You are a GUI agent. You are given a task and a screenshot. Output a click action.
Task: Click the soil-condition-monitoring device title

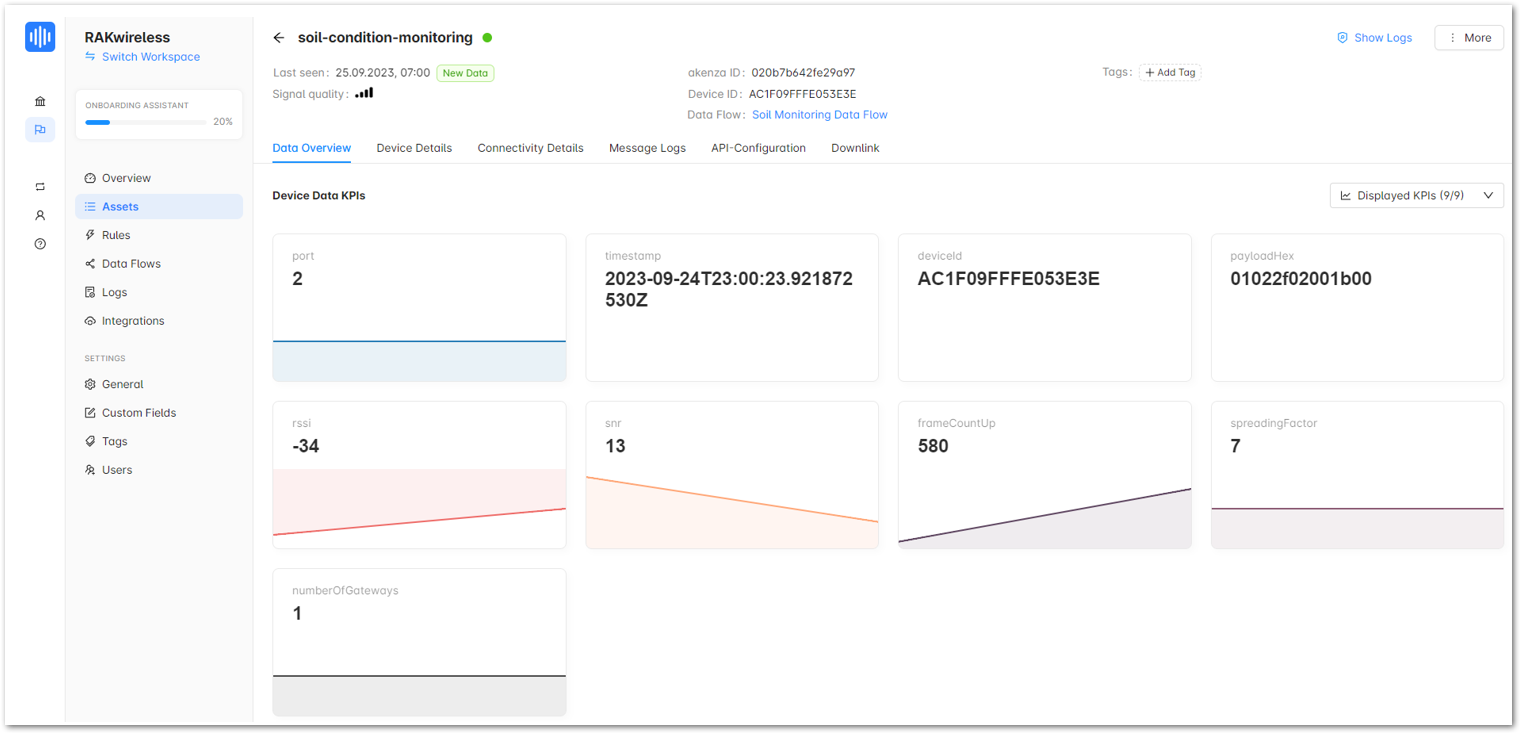385,38
